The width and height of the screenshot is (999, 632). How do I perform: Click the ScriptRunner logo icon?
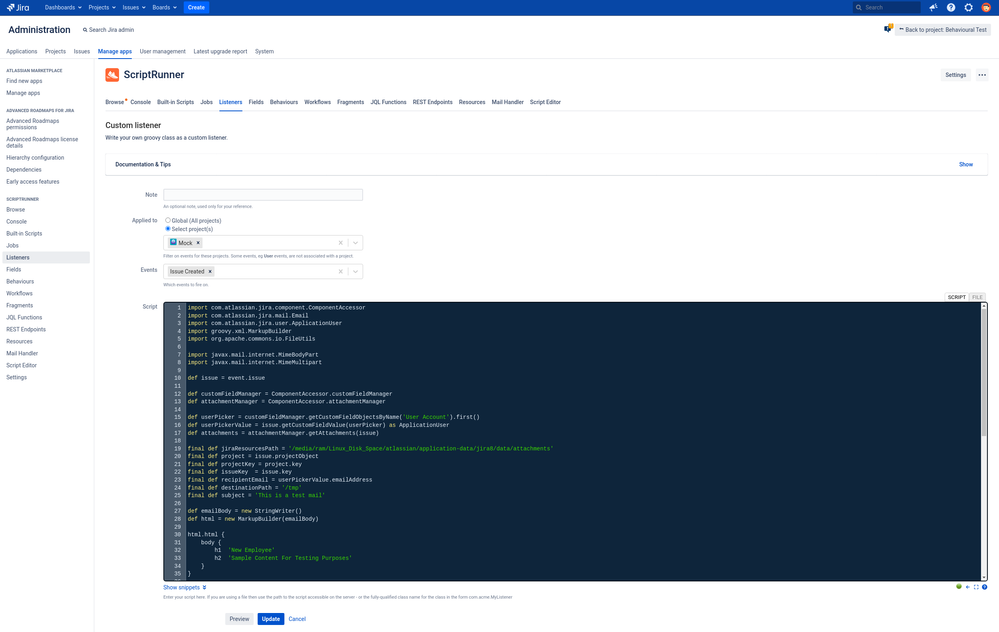(x=112, y=74)
